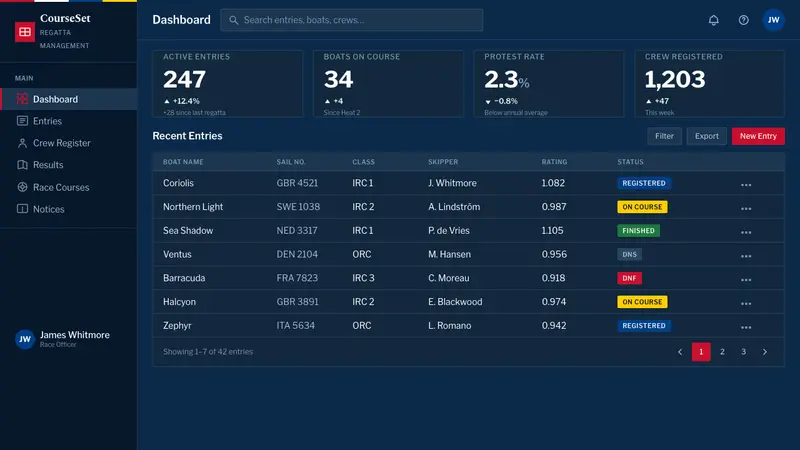Sort by Boat Name column header

coord(183,162)
